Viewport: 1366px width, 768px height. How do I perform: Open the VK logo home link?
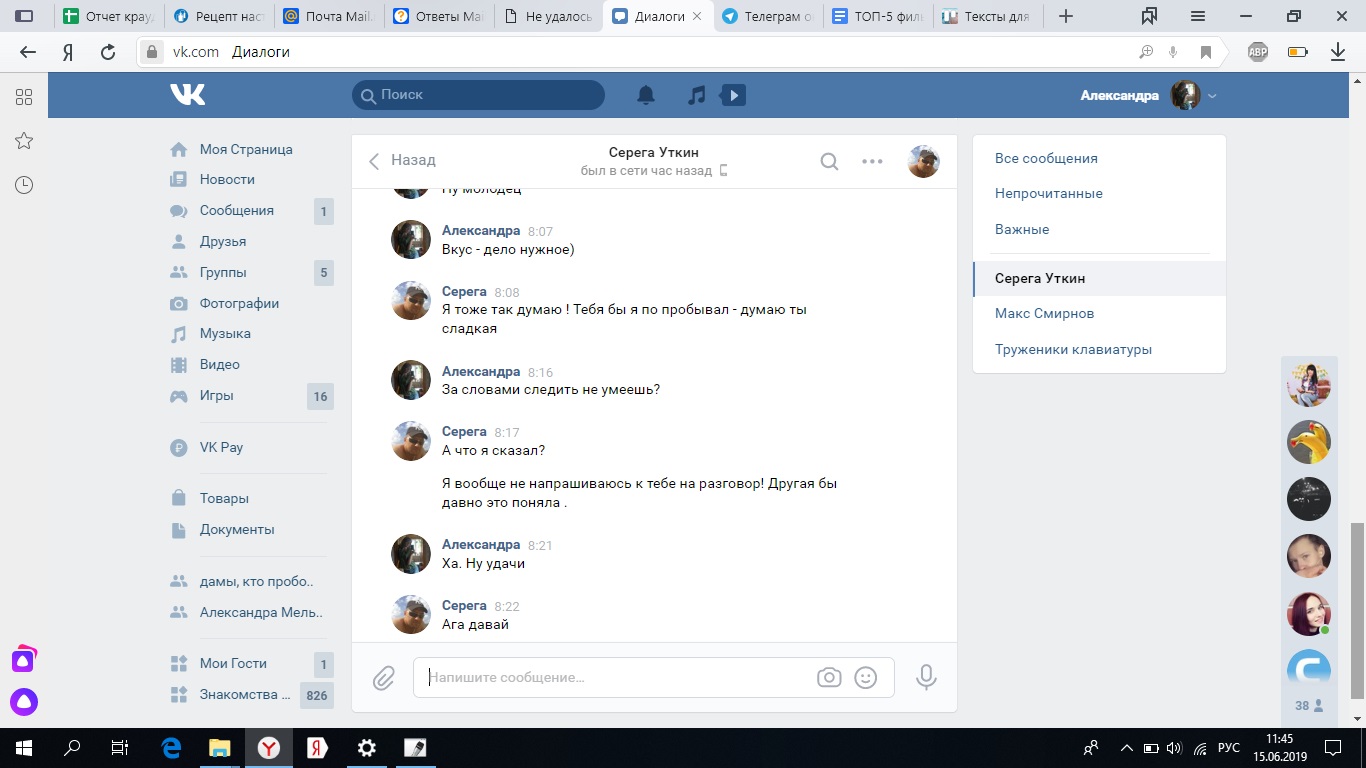click(x=187, y=95)
